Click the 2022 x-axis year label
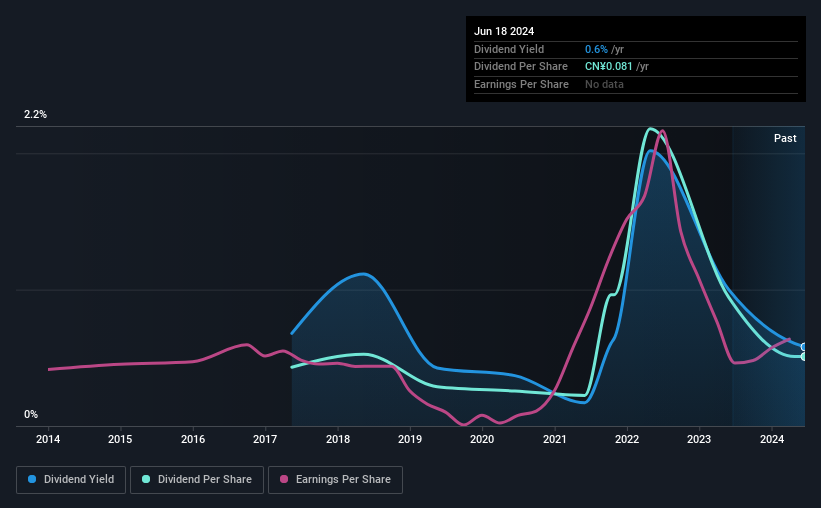Screen dimensions: 821x508 (x=627, y=439)
